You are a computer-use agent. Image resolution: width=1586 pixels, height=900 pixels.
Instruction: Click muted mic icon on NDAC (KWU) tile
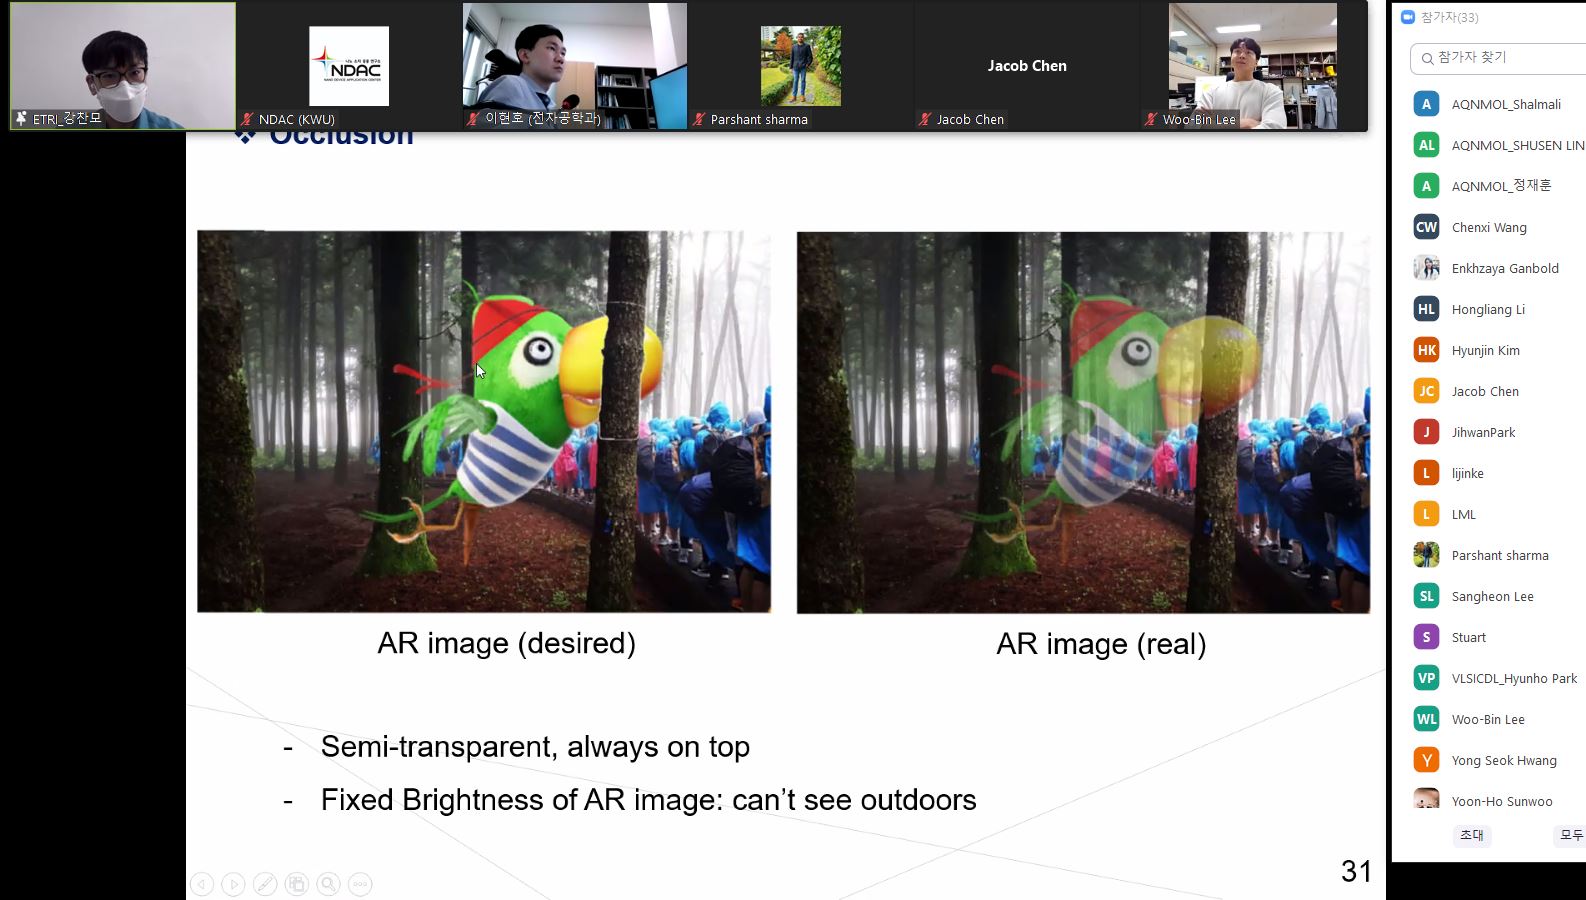247,119
